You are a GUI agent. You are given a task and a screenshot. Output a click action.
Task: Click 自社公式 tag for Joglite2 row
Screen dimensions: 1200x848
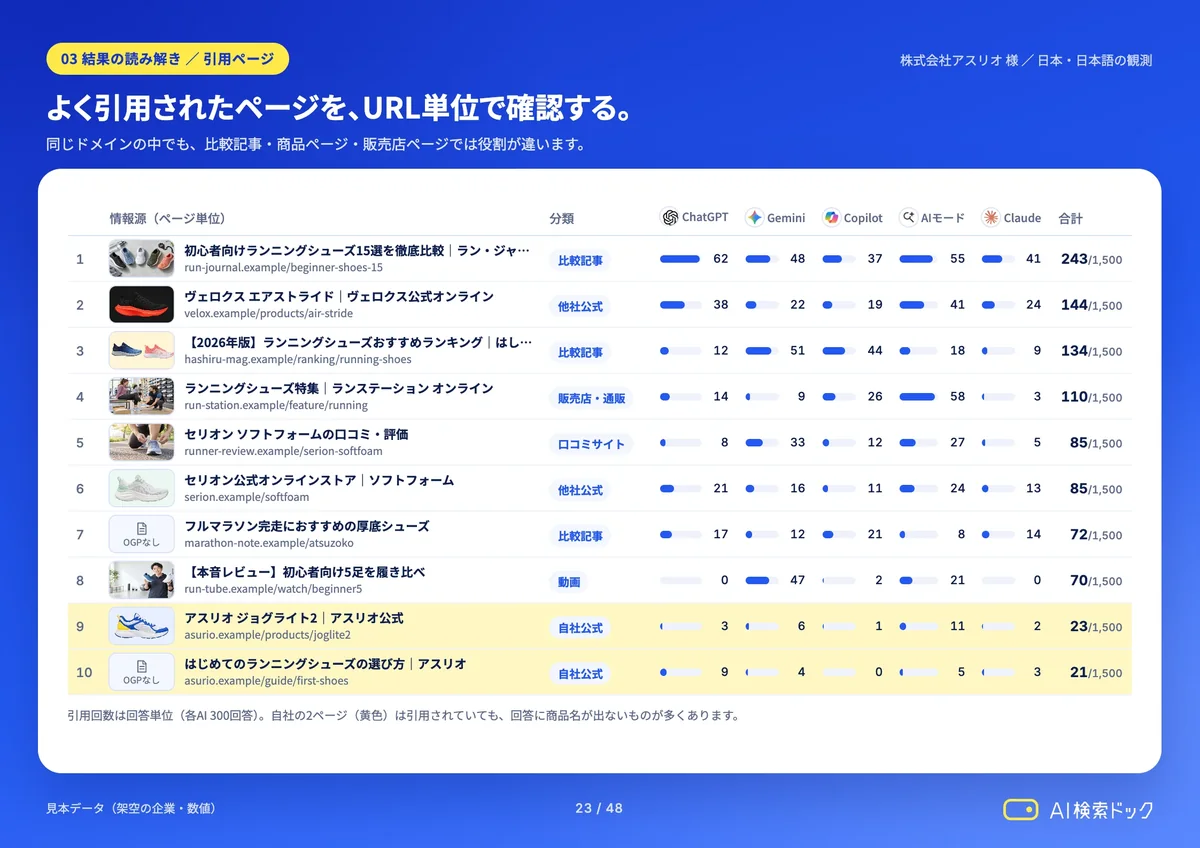coord(580,628)
